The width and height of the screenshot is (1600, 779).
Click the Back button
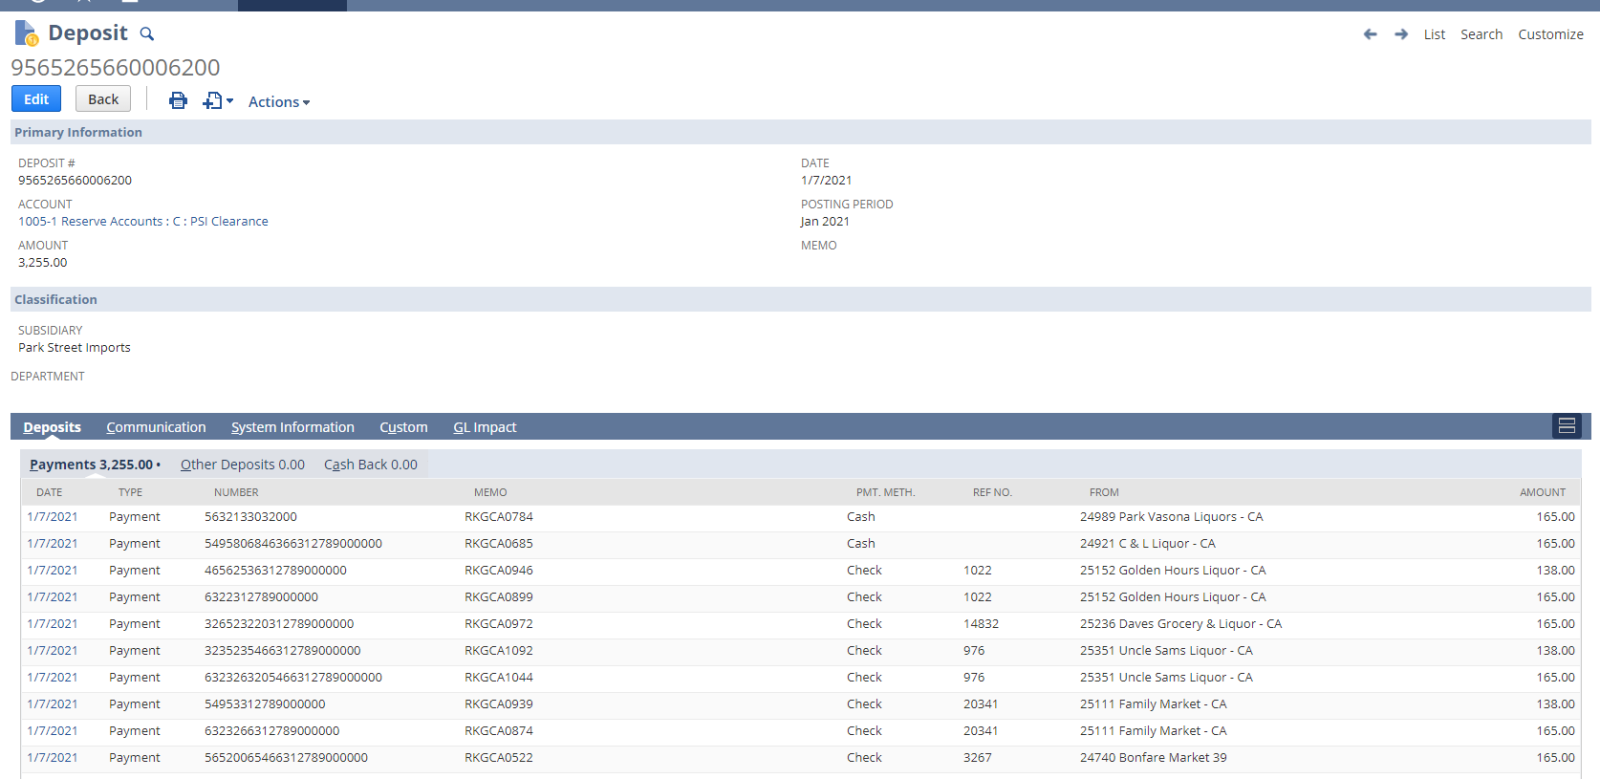[103, 99]
